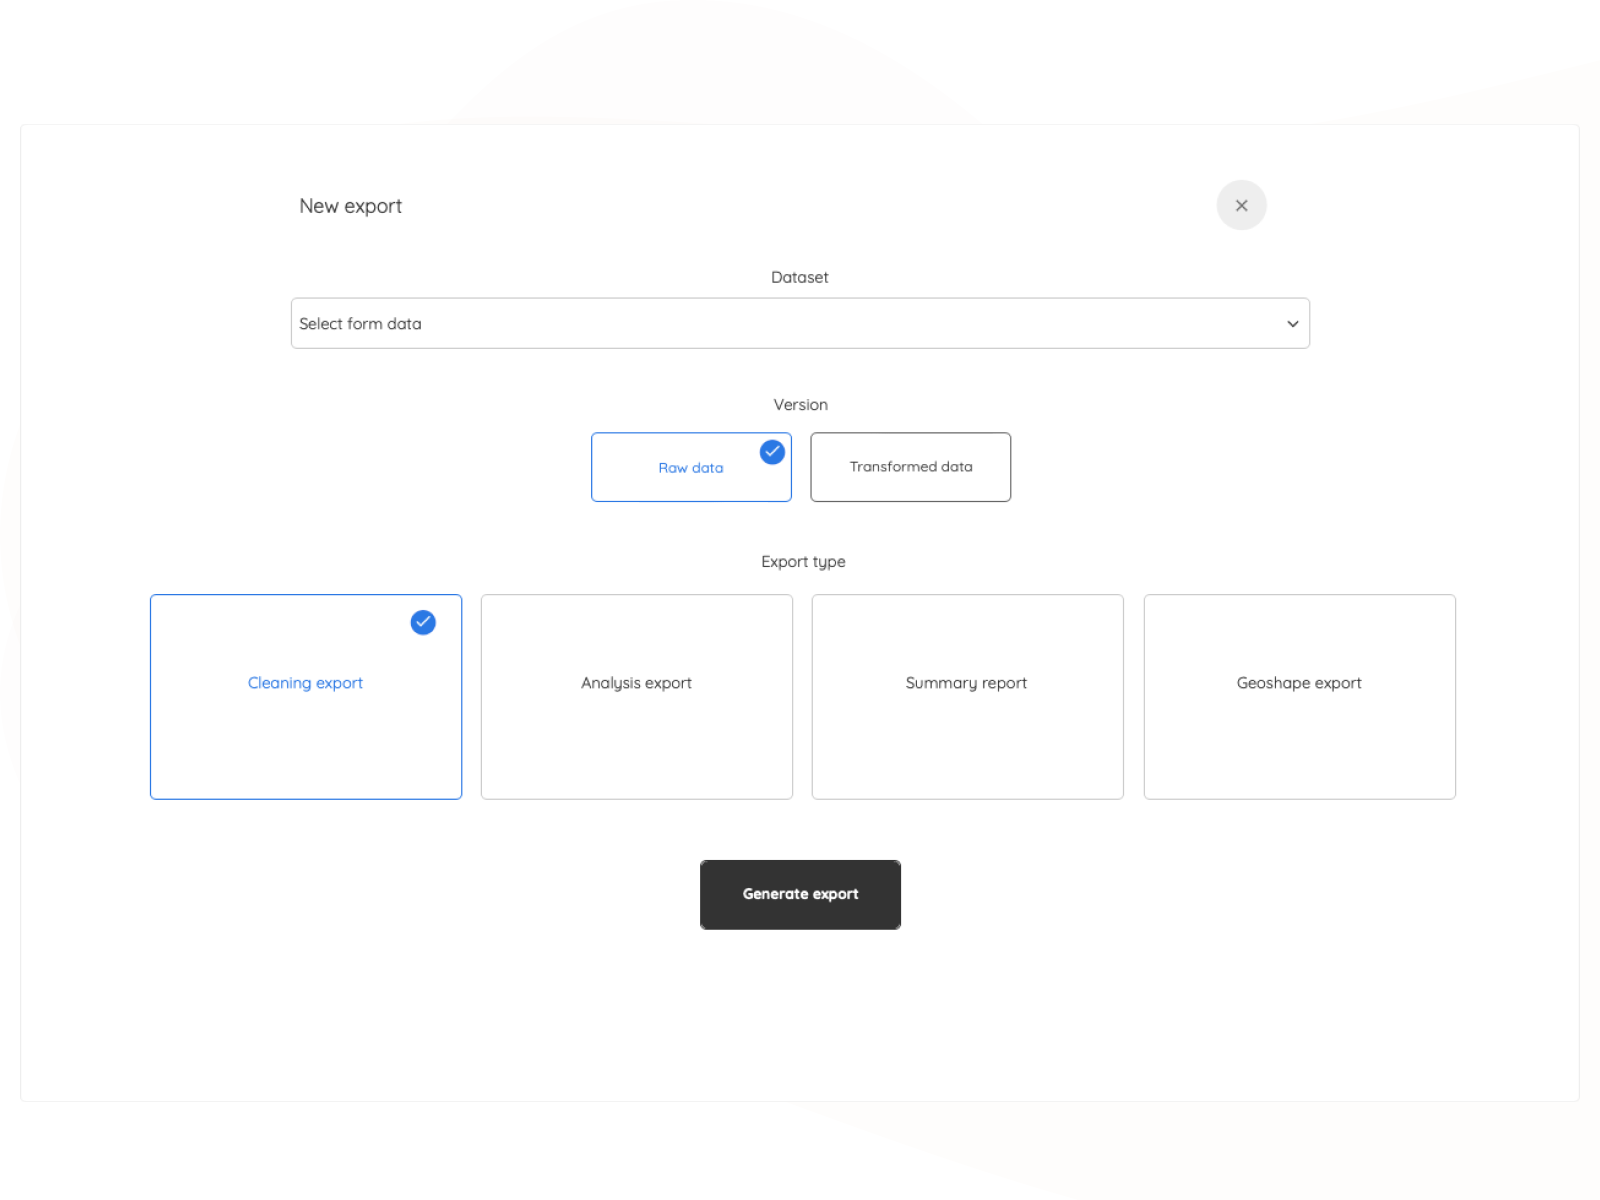Viewport: 1600px width, 1200px height.
Task: Click the Generate export button
Action: [x=800, y=895]
